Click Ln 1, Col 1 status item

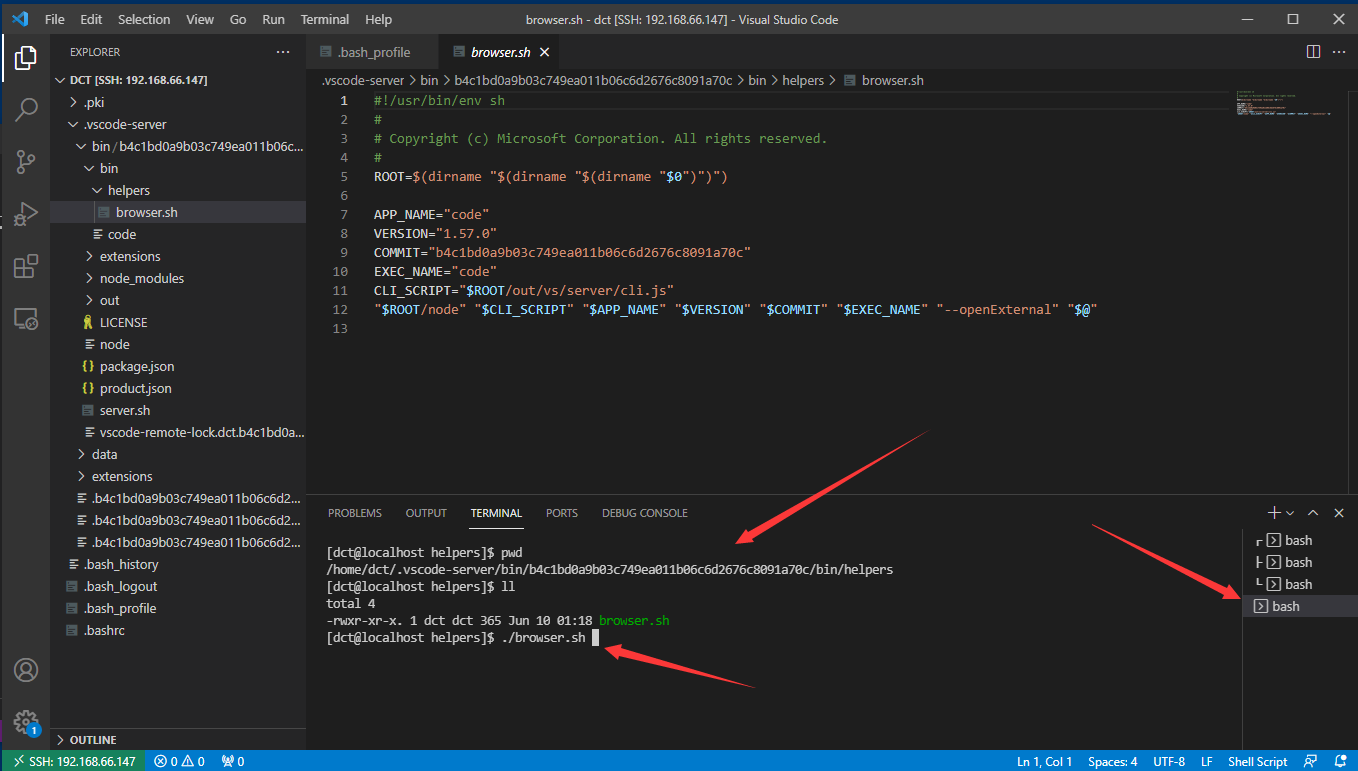click(x=1044, y=761)
